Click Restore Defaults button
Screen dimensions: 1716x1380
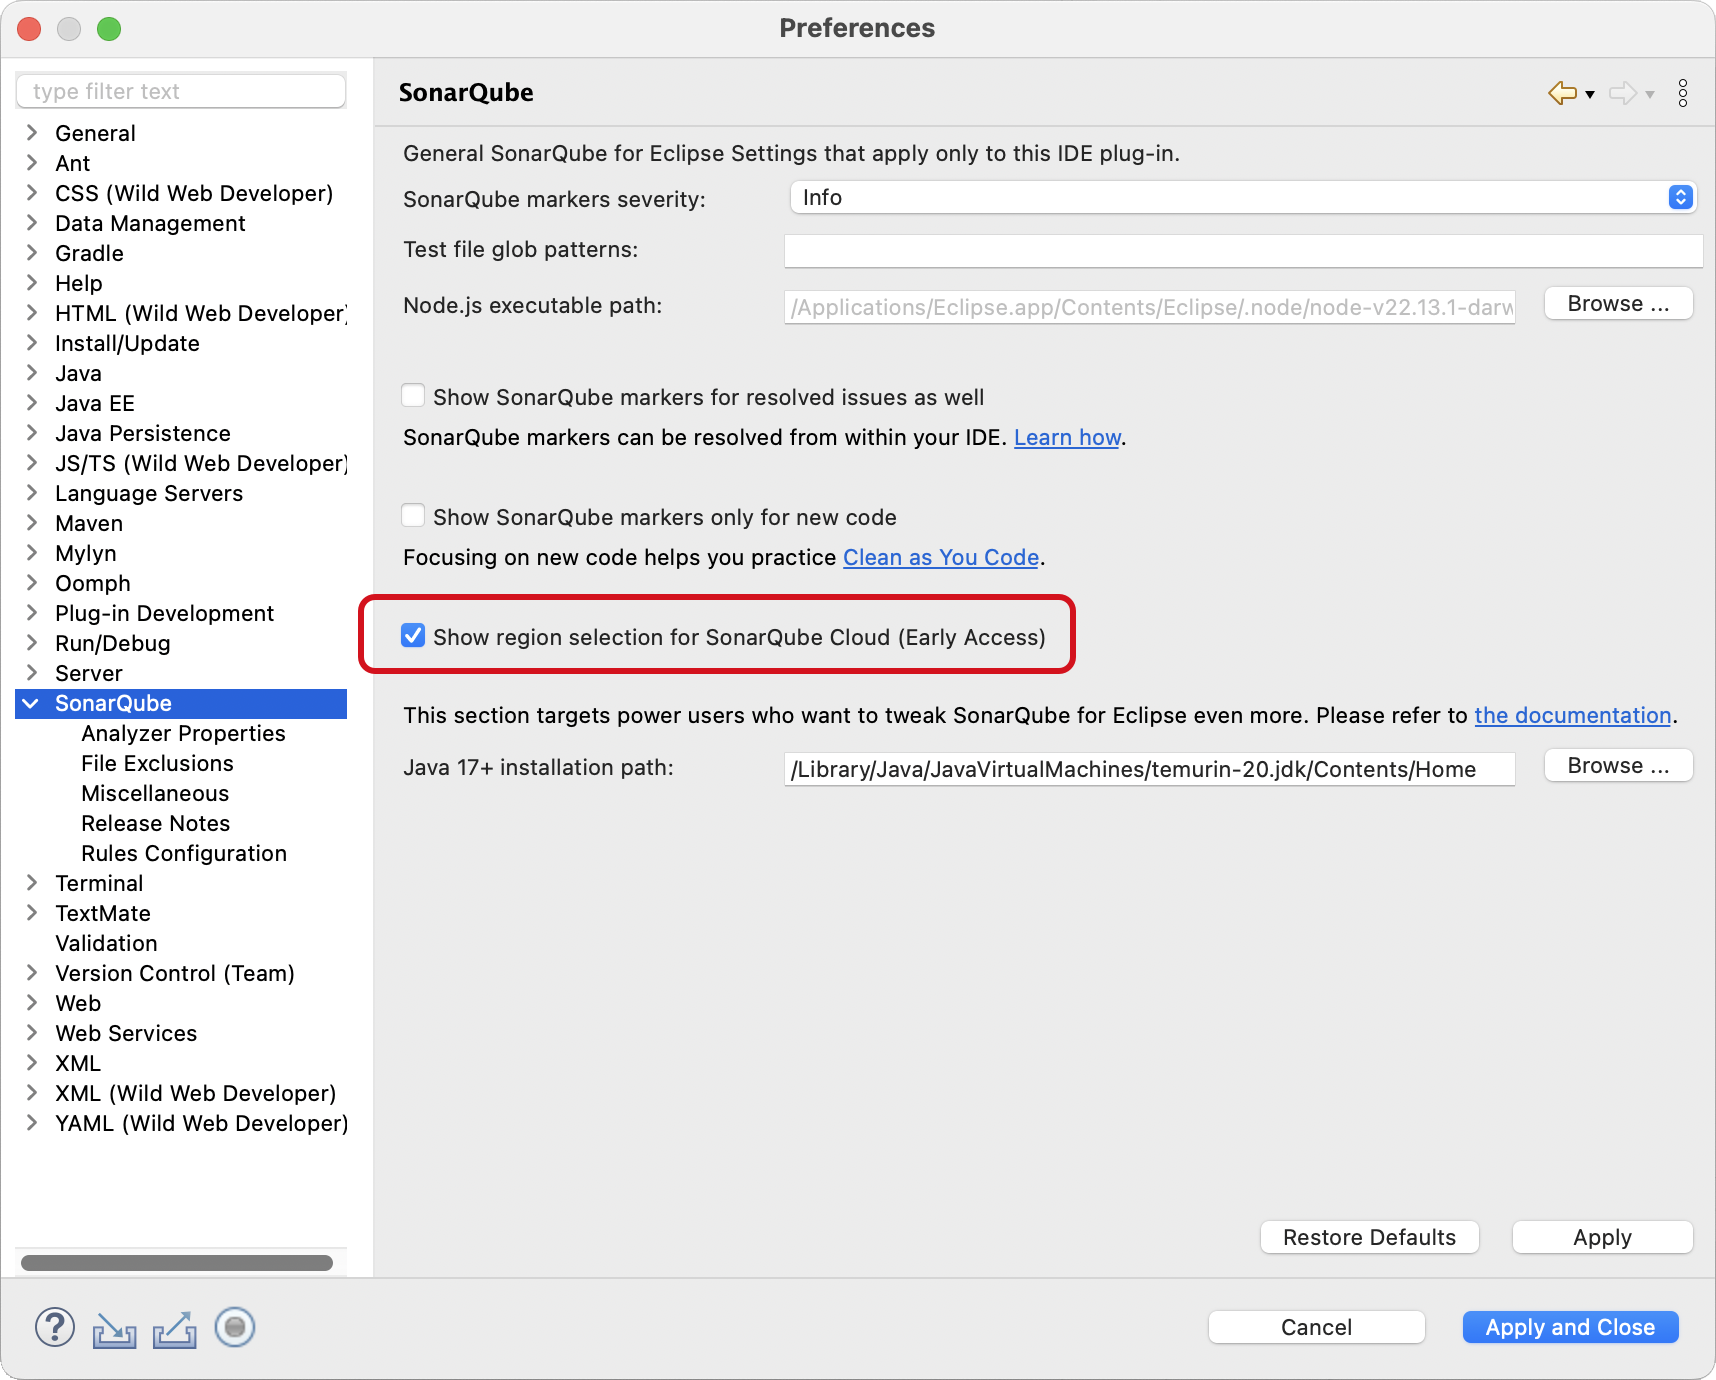coord(1369,1237)
